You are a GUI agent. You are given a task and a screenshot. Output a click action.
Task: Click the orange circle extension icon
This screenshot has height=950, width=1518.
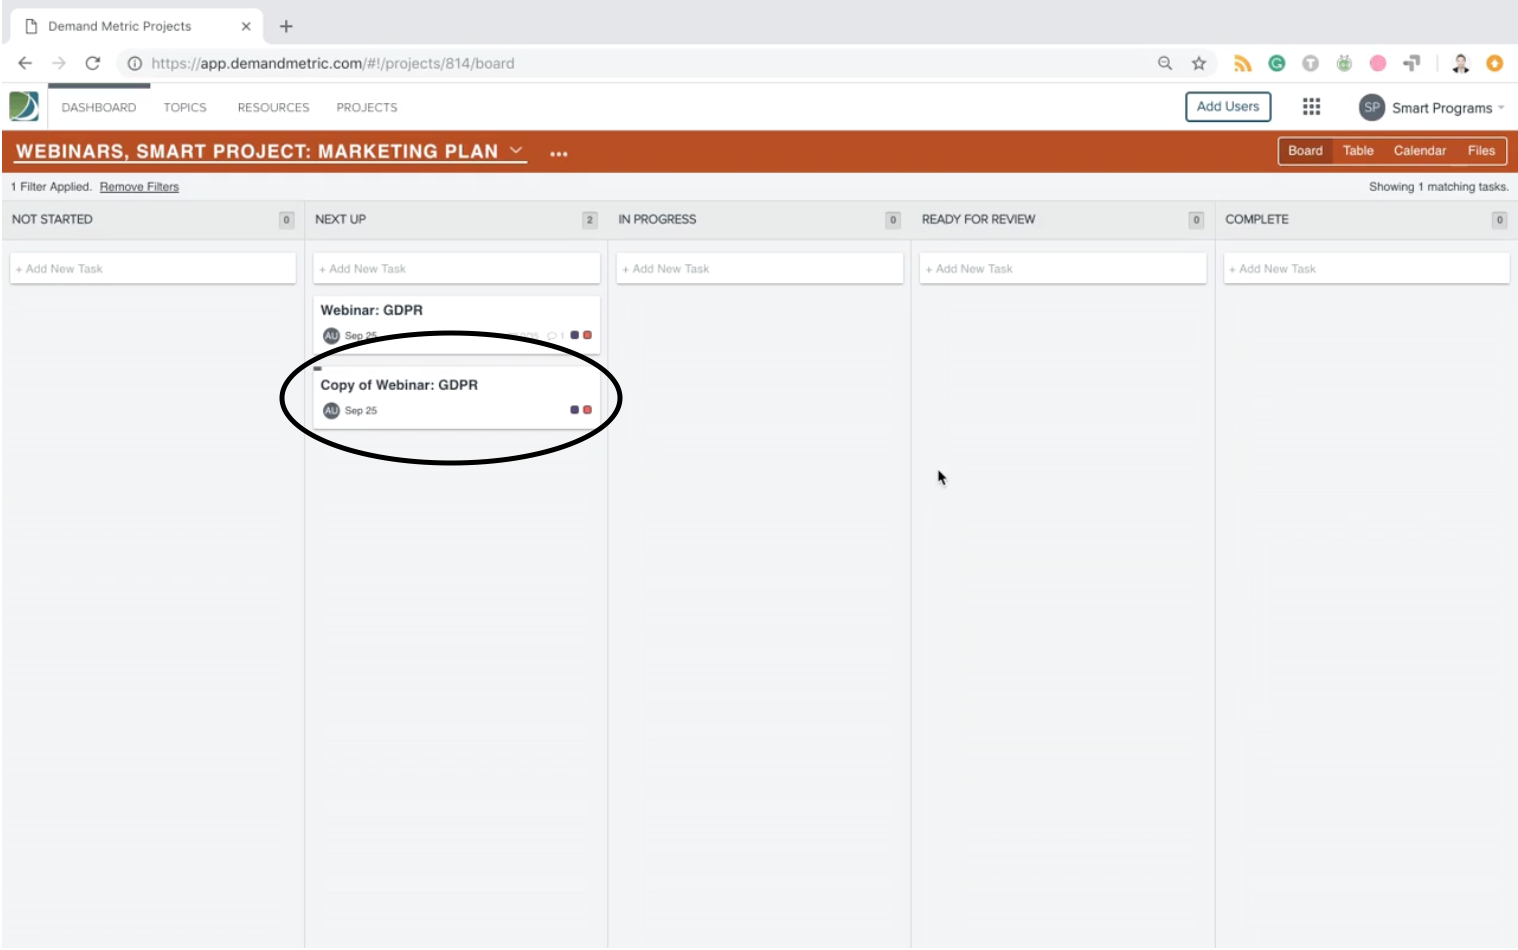(x=1494, y=63)
